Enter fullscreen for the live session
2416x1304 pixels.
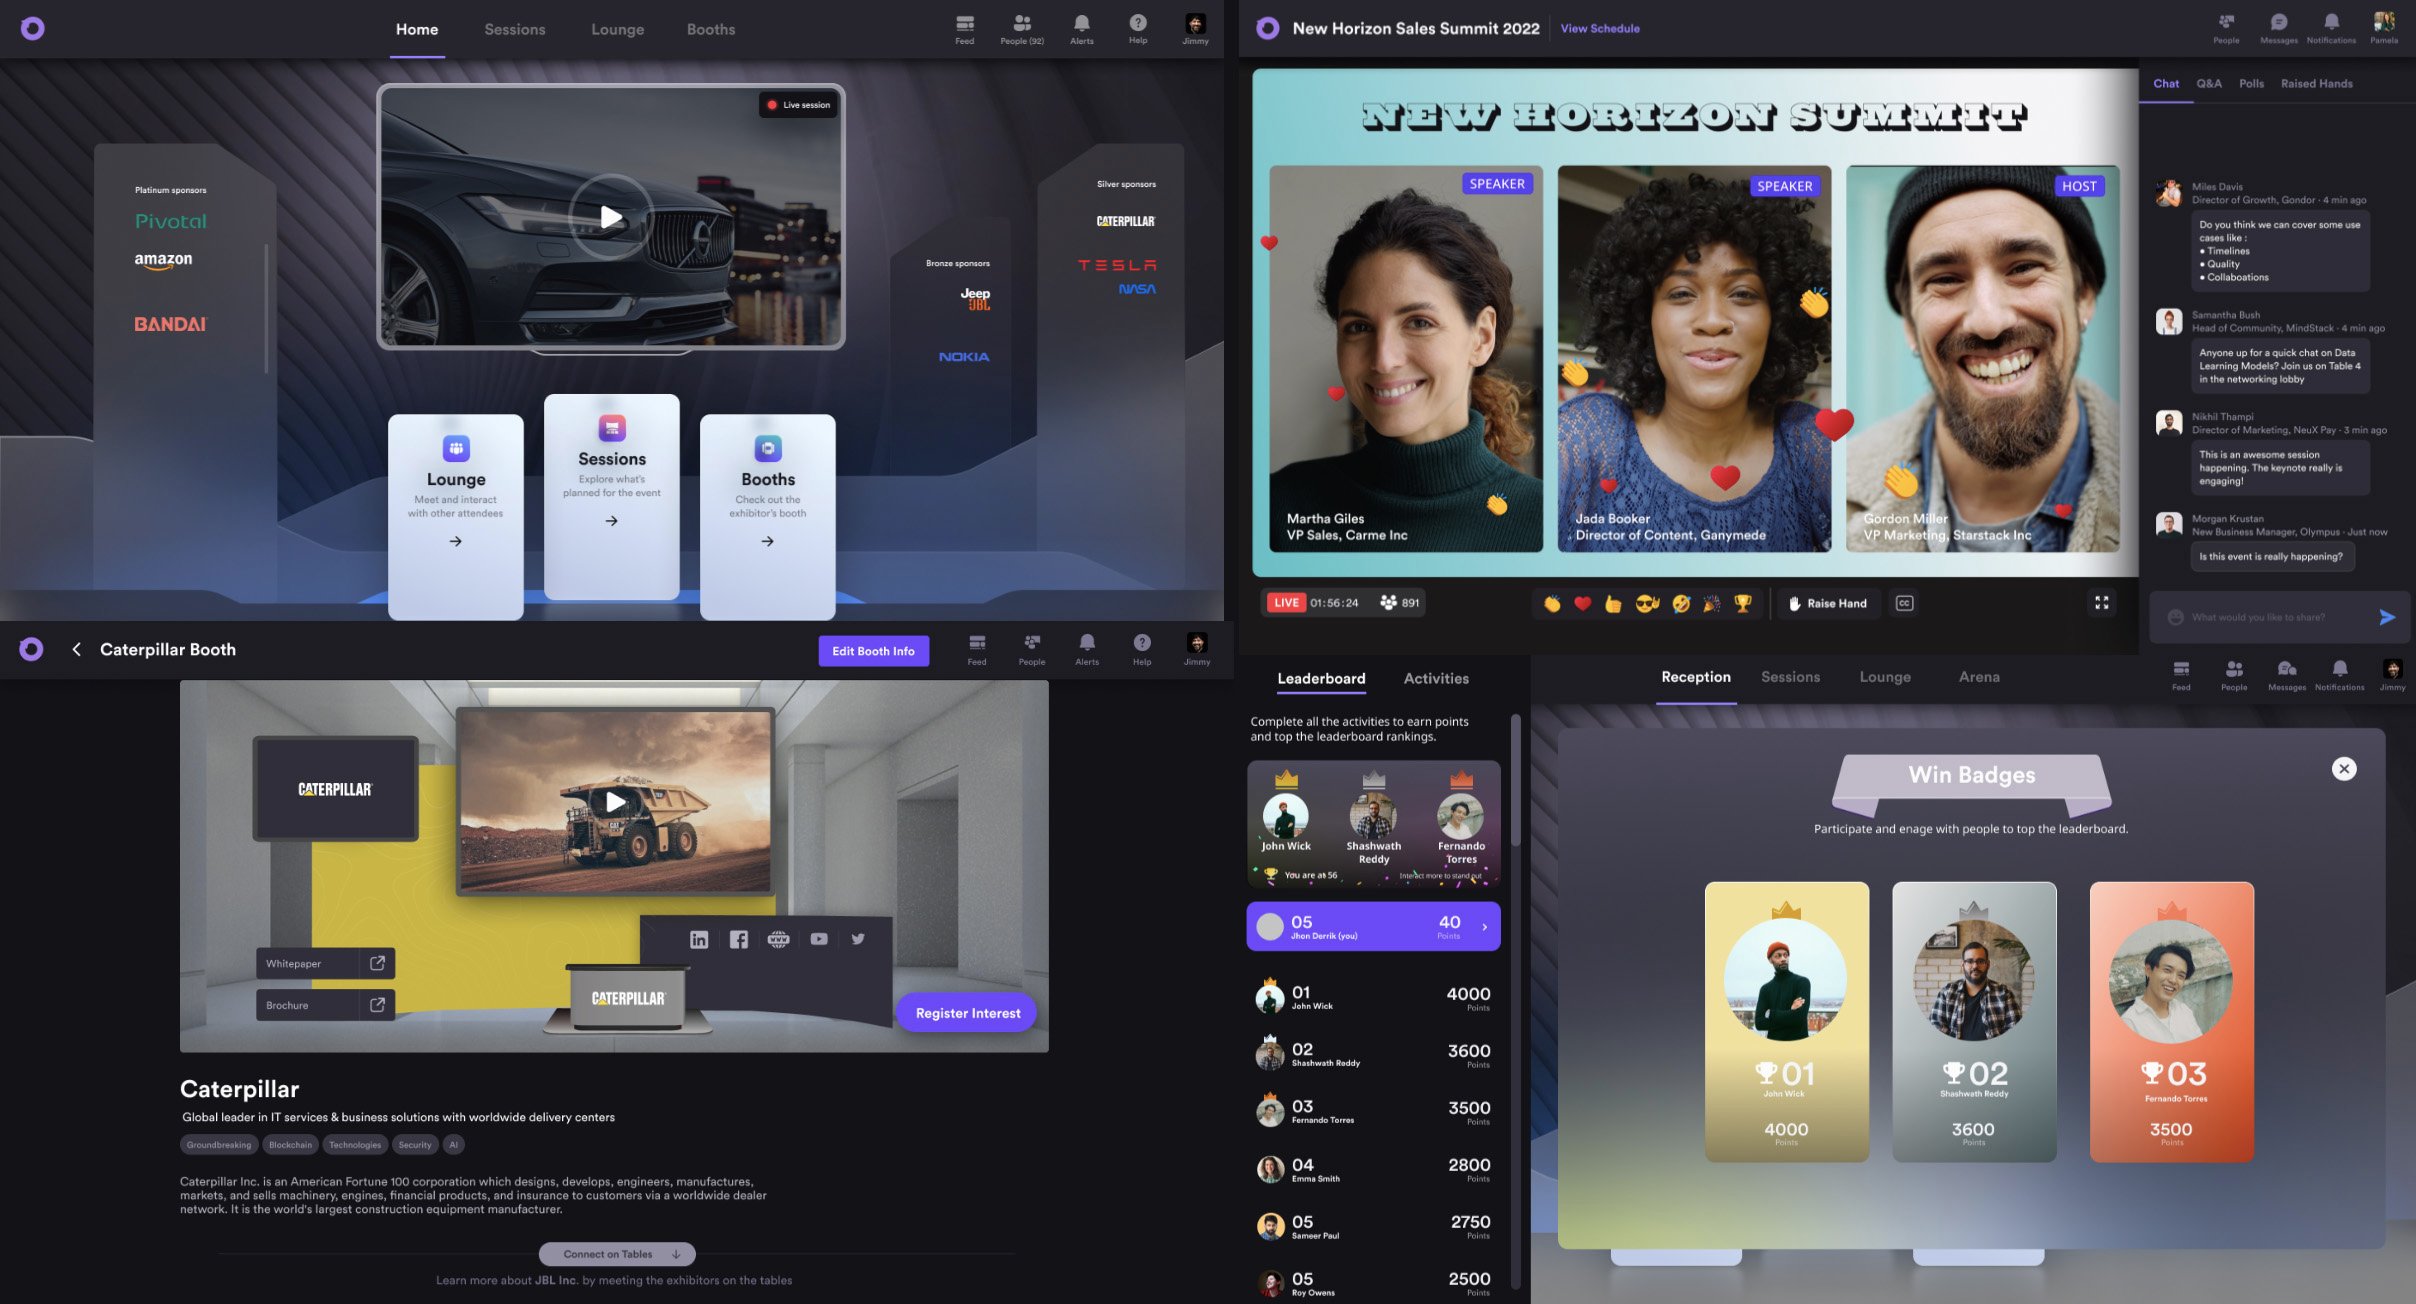(2102, 603)
